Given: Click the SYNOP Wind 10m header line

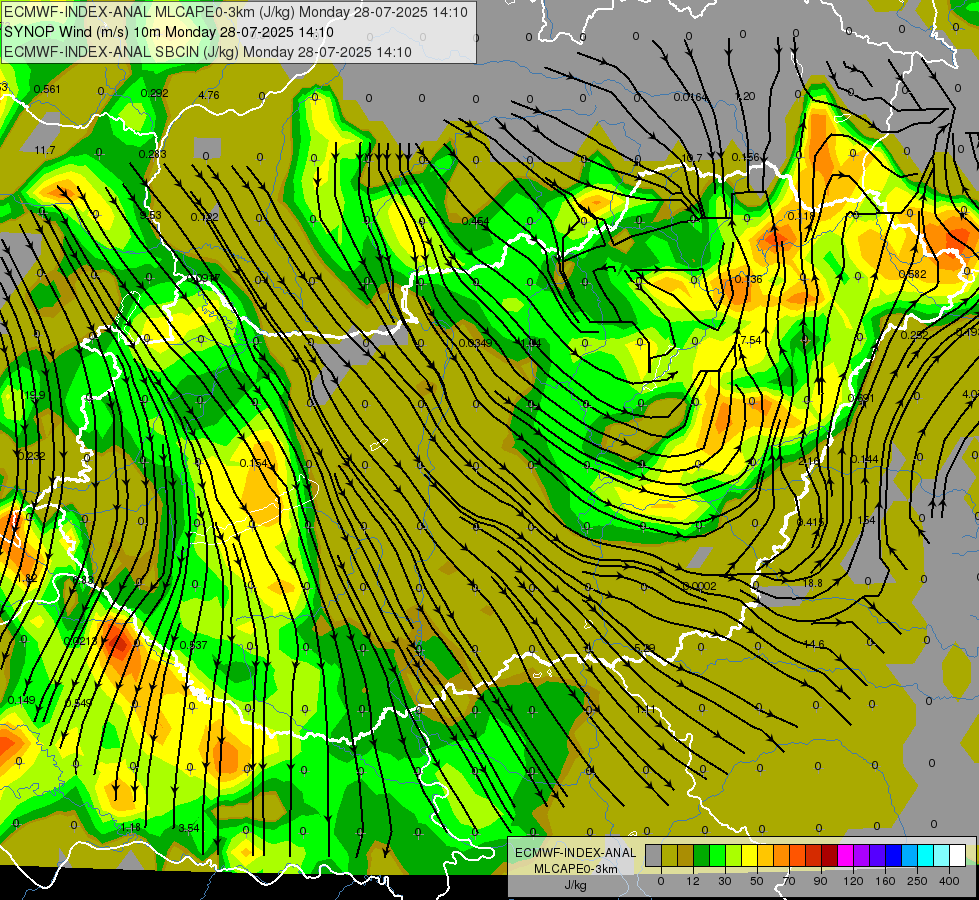Looking at the screenshot, I should click(x=169, y=32).
